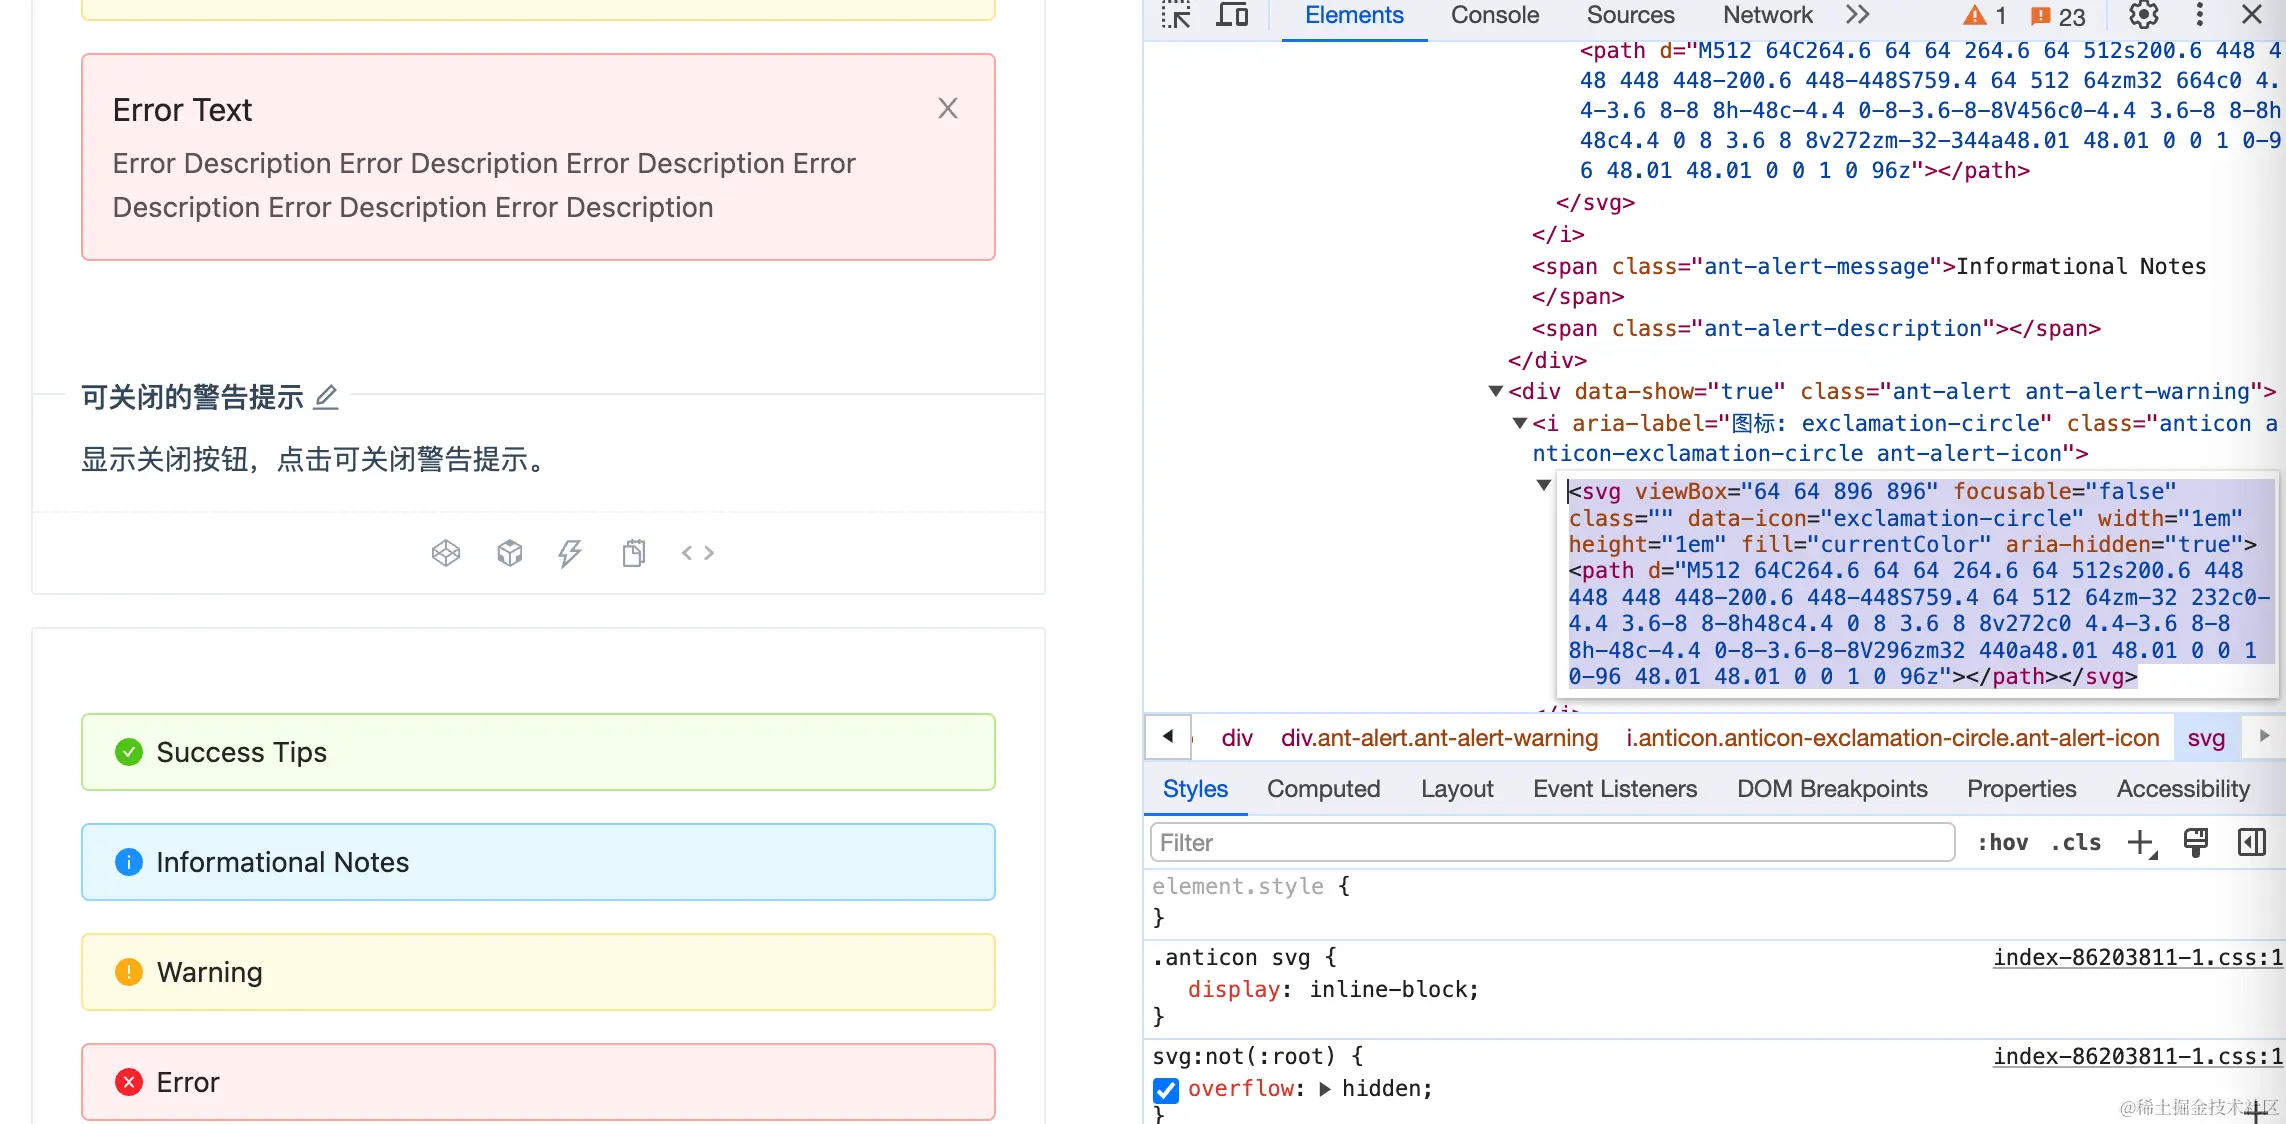Collapse the exclamation-circle i element node
2286x1124 pixels.
tap(1520, 424)
